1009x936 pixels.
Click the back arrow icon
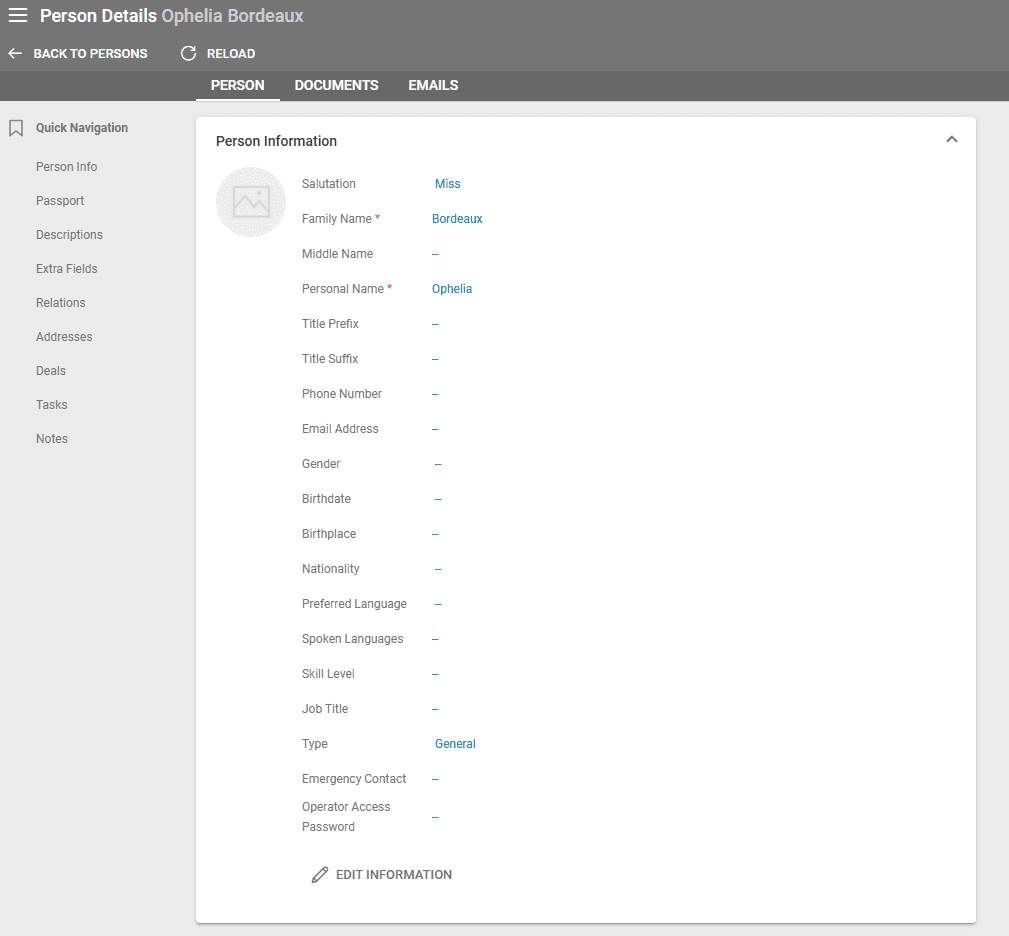pyautogui.click(x=15, y=54)
